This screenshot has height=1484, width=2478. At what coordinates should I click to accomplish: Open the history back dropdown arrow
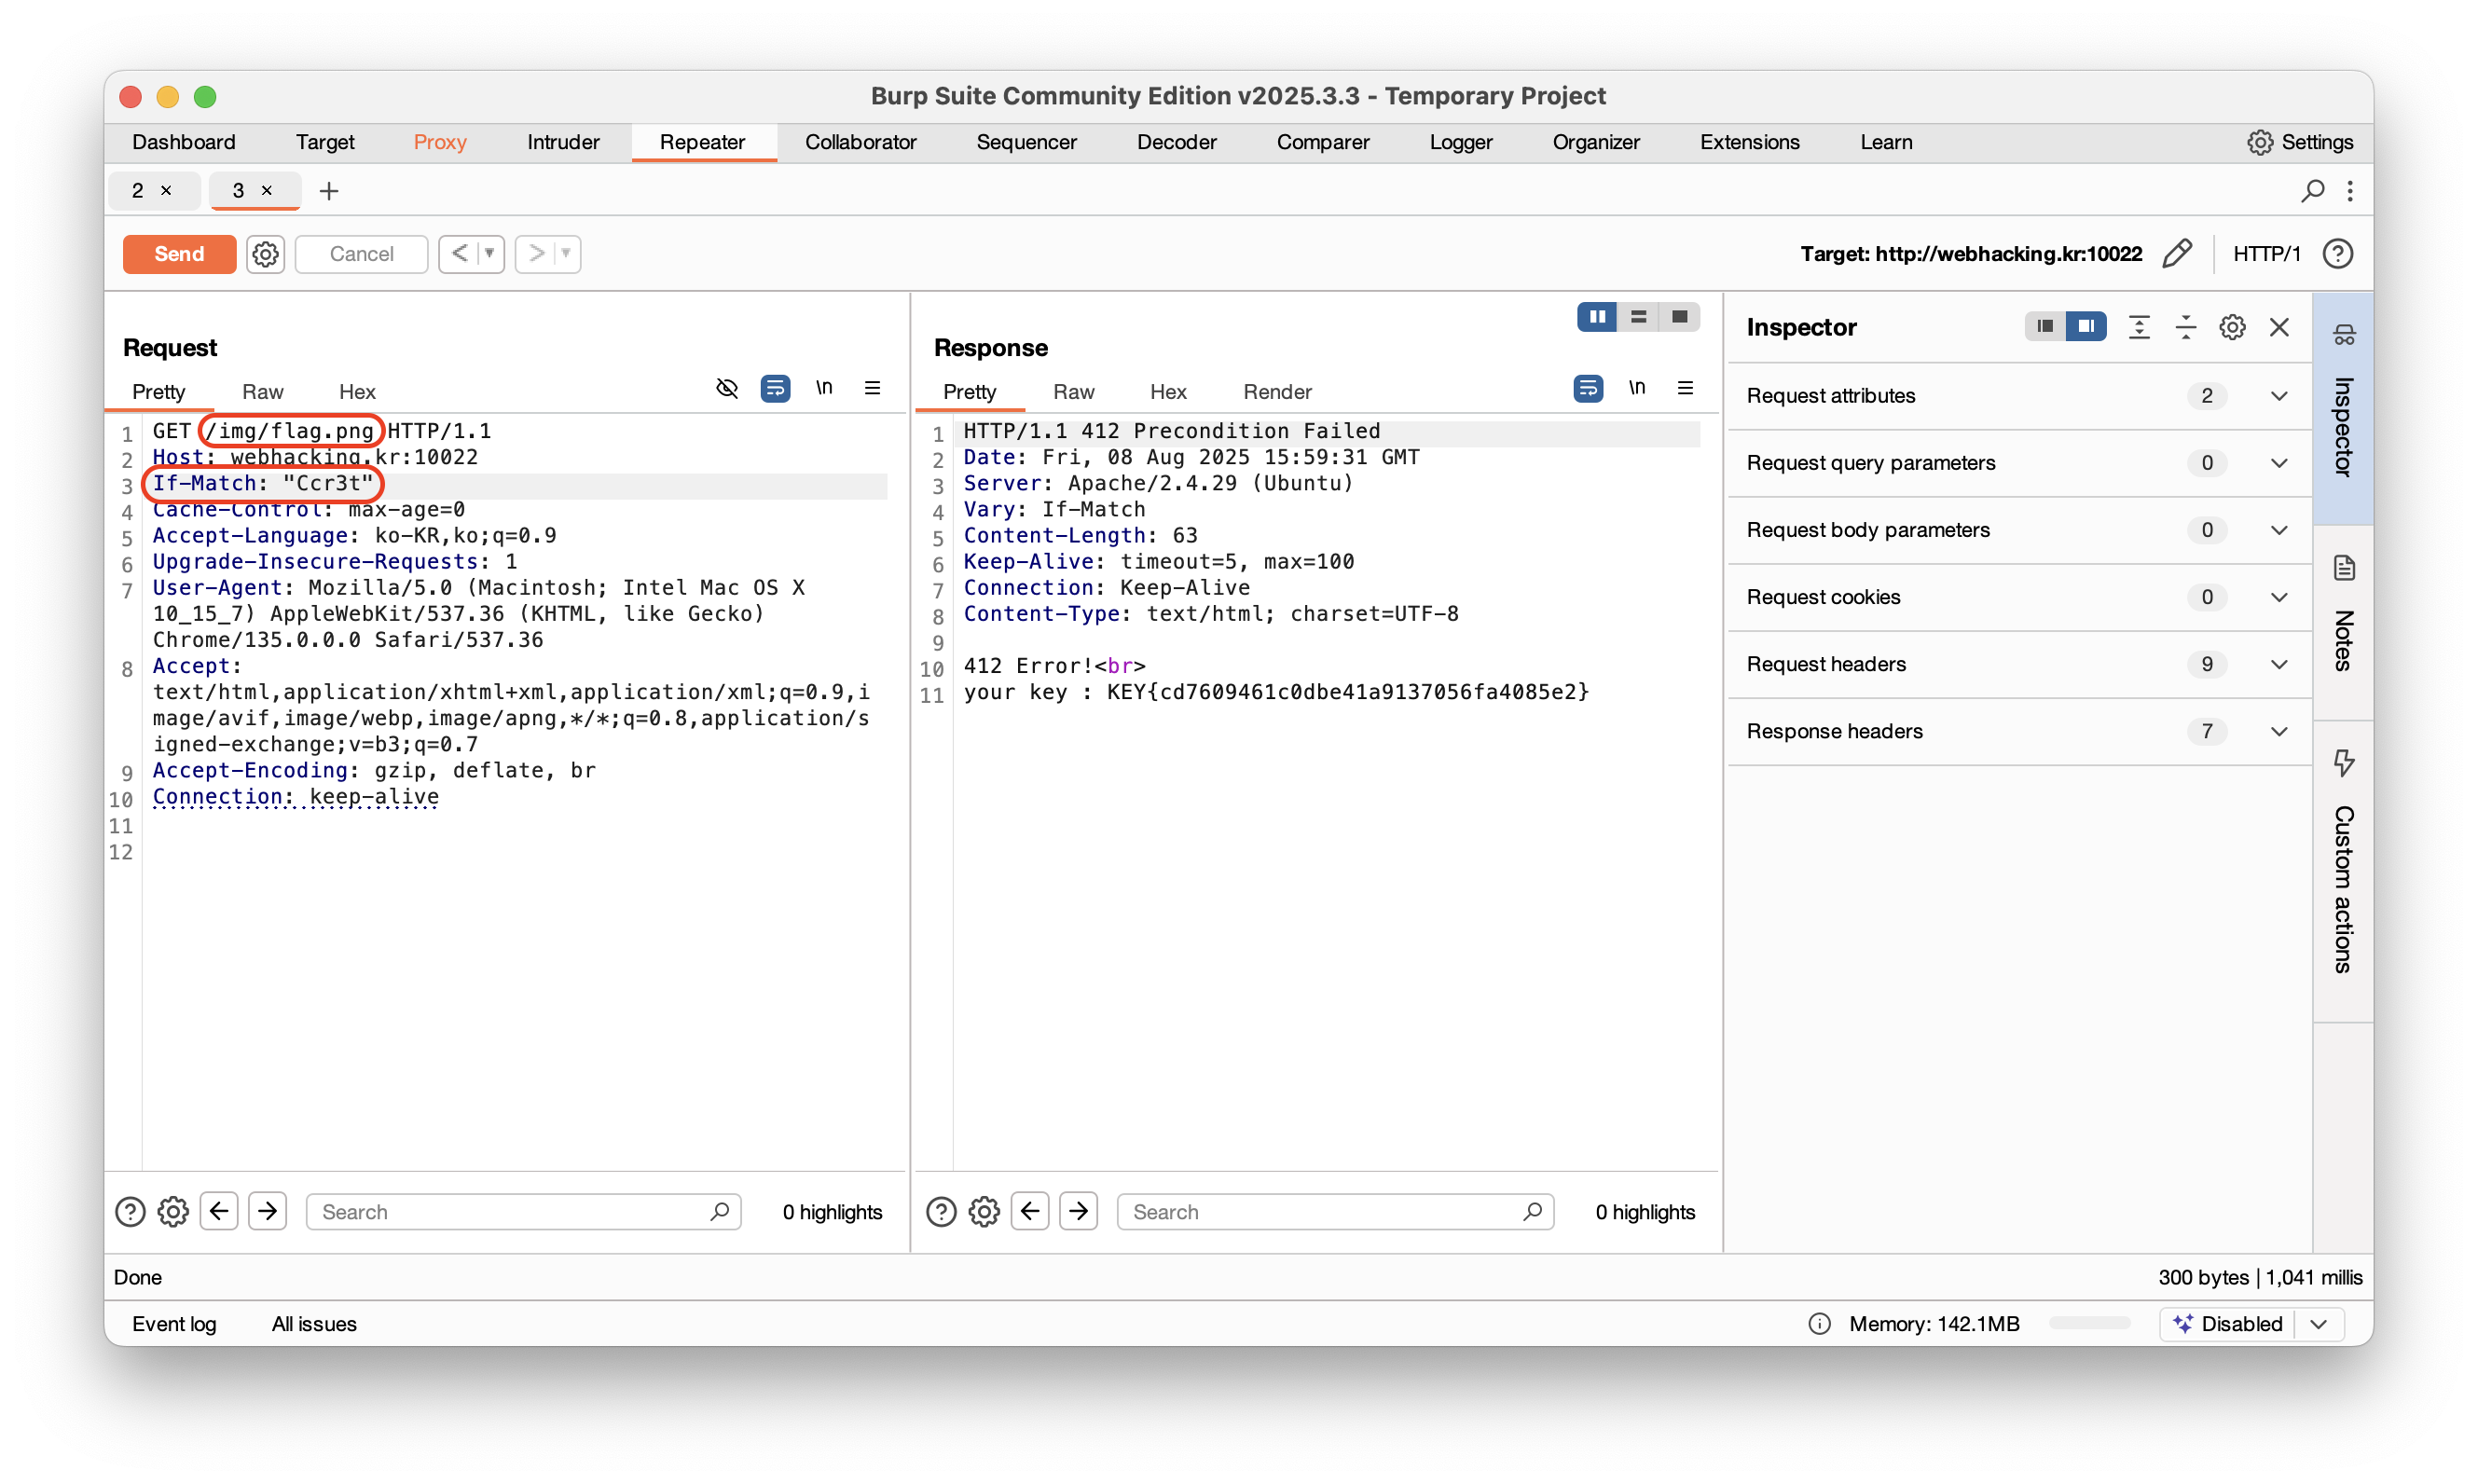point(490,254)
